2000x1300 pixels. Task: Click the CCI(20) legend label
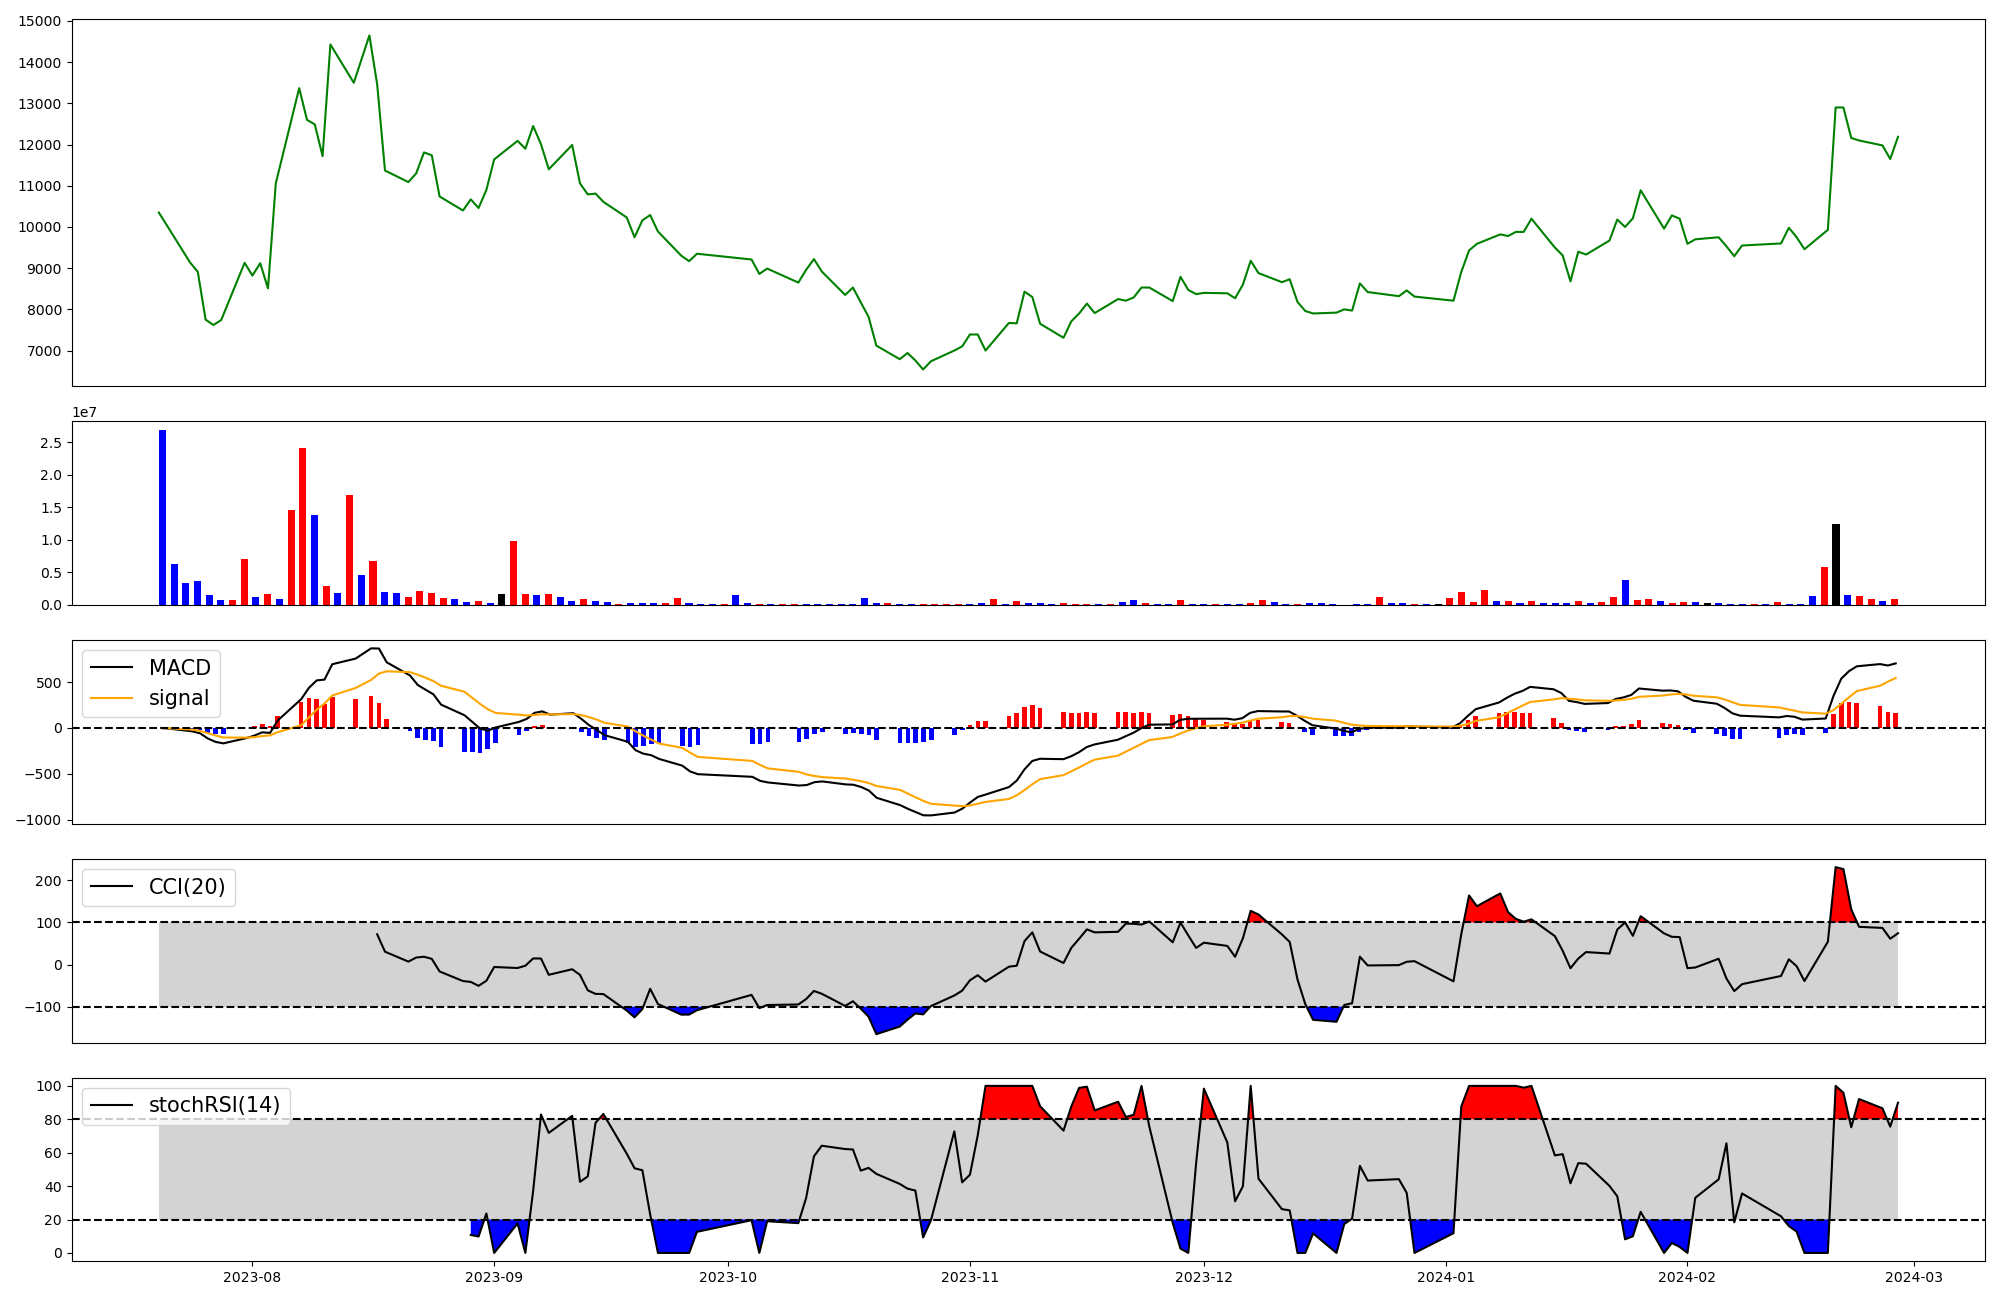186,887
